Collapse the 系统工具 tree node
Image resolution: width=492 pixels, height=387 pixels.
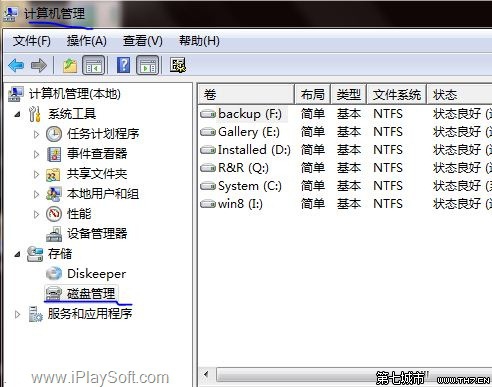[17, 115]
